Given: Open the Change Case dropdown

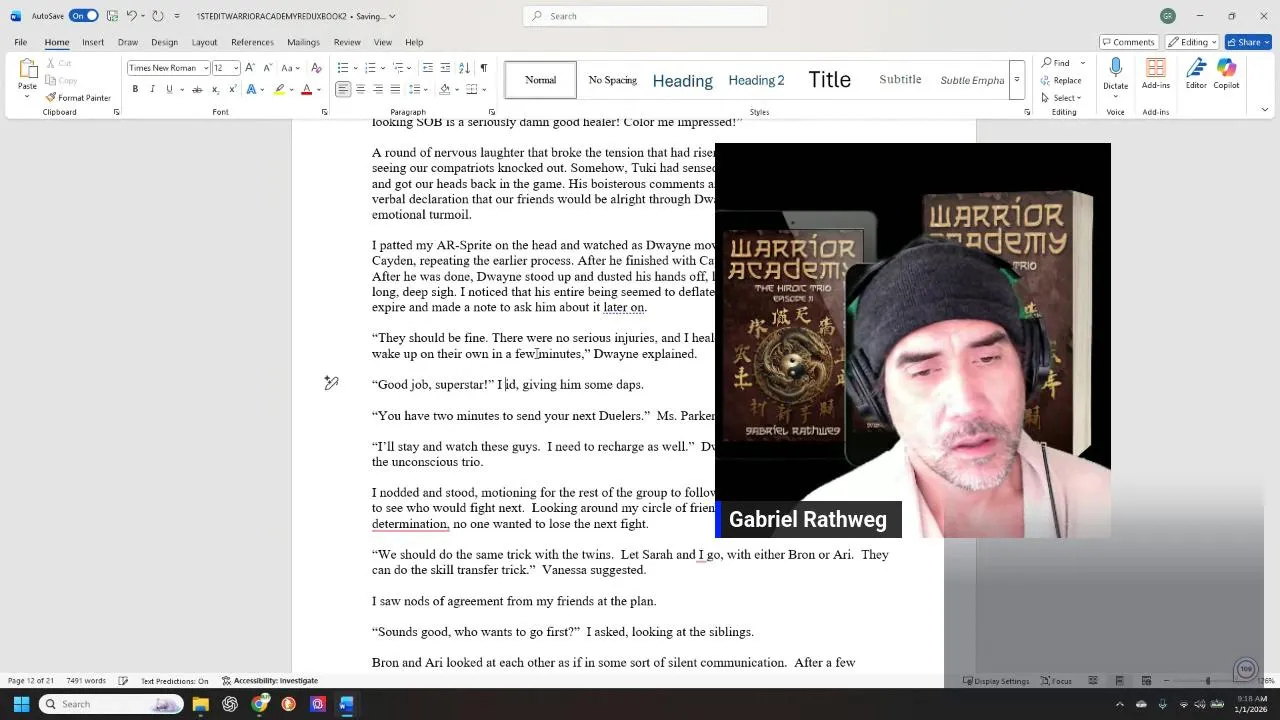Looking at the screenshot, I should [x=290, y=68].
